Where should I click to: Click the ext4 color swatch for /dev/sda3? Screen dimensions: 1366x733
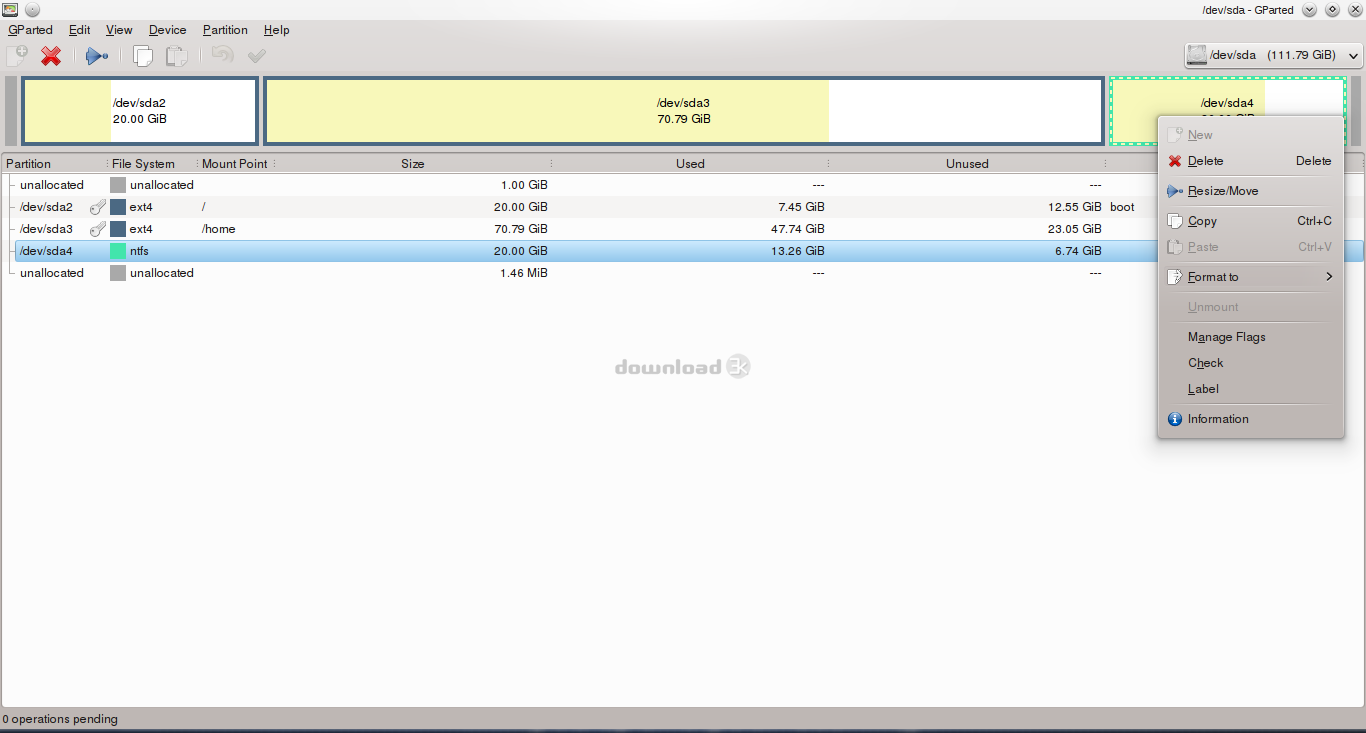click(x=118, y=229)
